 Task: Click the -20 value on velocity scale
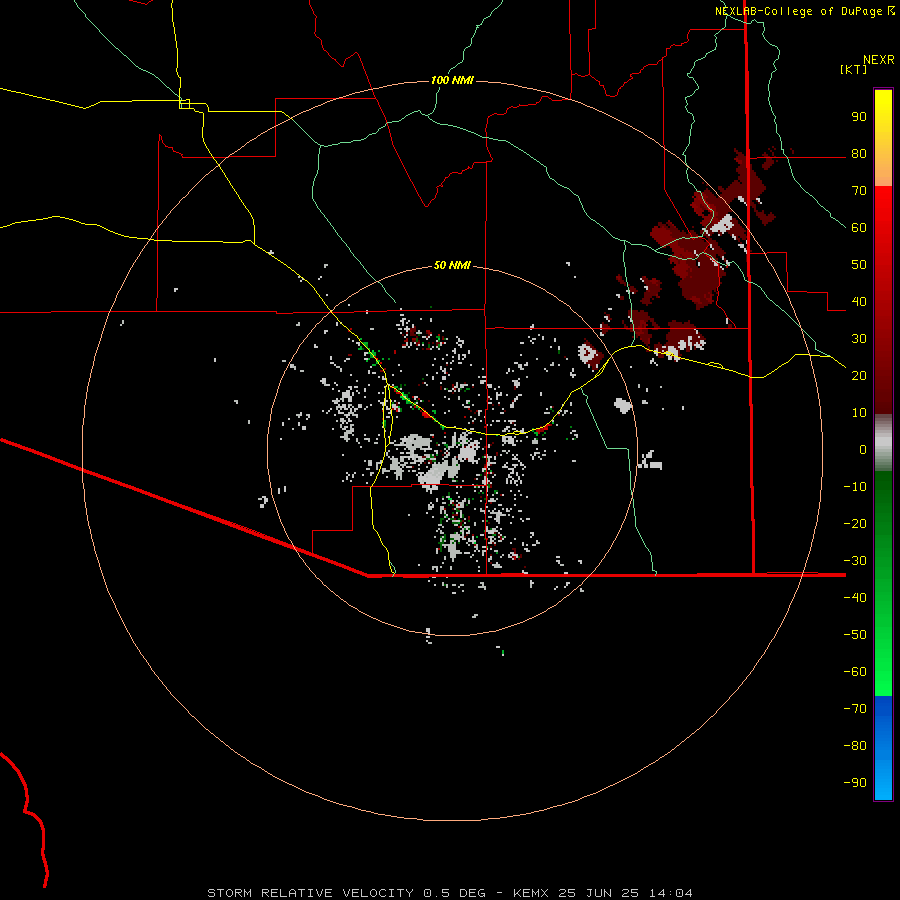(x=855, y=523)
